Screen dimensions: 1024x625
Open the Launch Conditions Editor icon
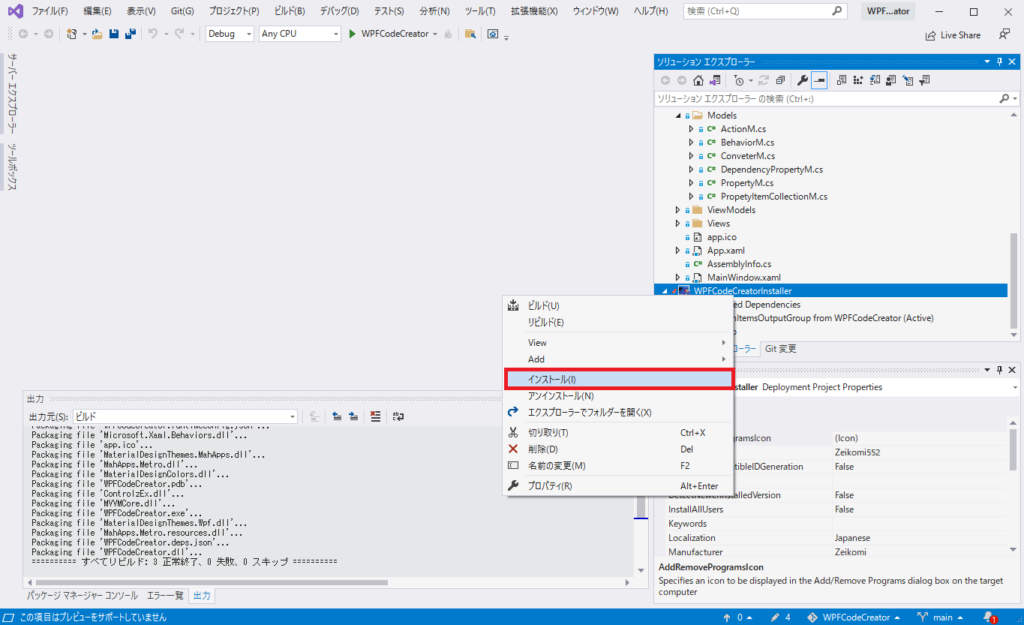coord(924,80)
